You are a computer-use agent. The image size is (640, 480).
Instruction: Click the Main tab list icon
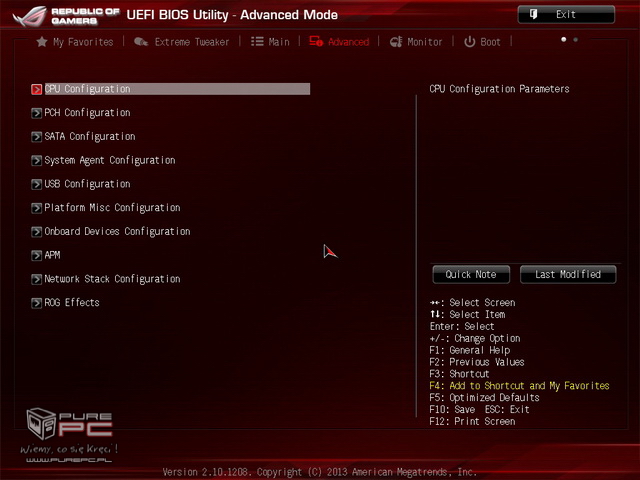257,42
